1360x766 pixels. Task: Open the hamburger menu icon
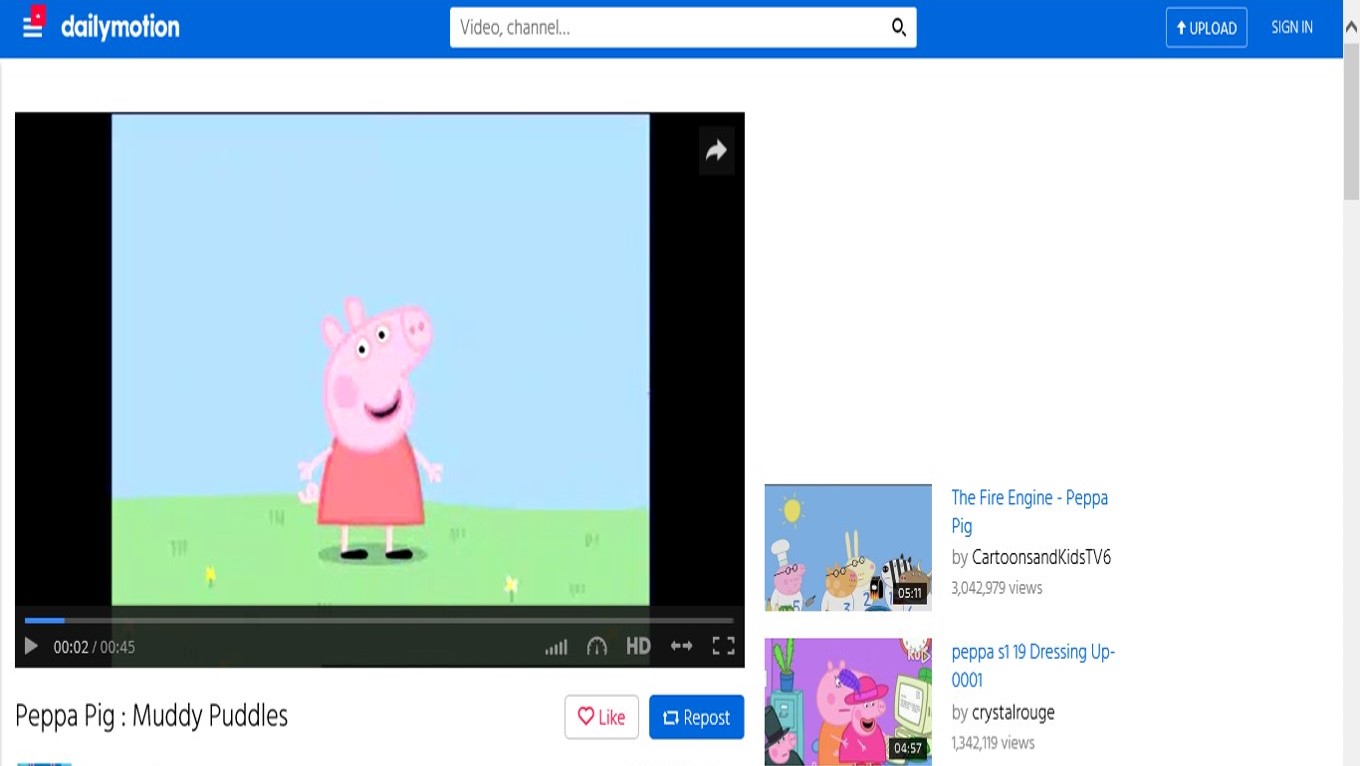(x=33, y=26)
